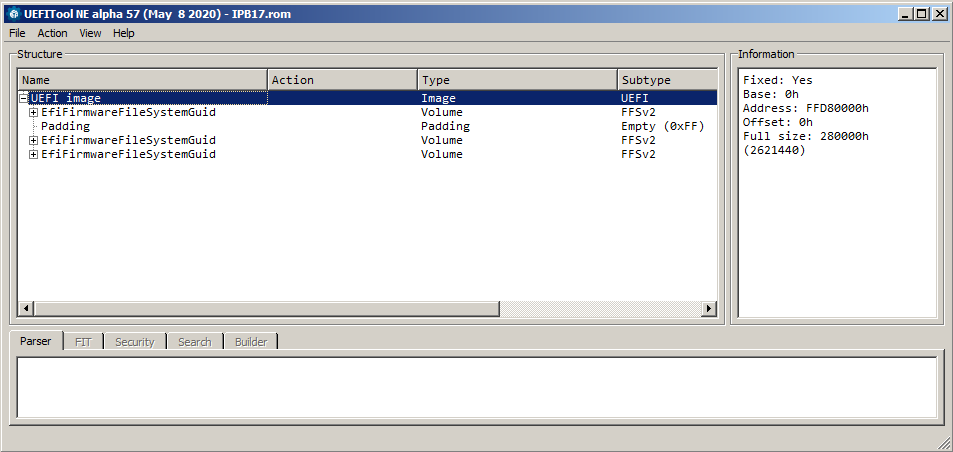The height and width of the screenshot is (452, 953).
Task: Click the horizontal scrollbar thumb in Structure
Action: pos(266,309)
